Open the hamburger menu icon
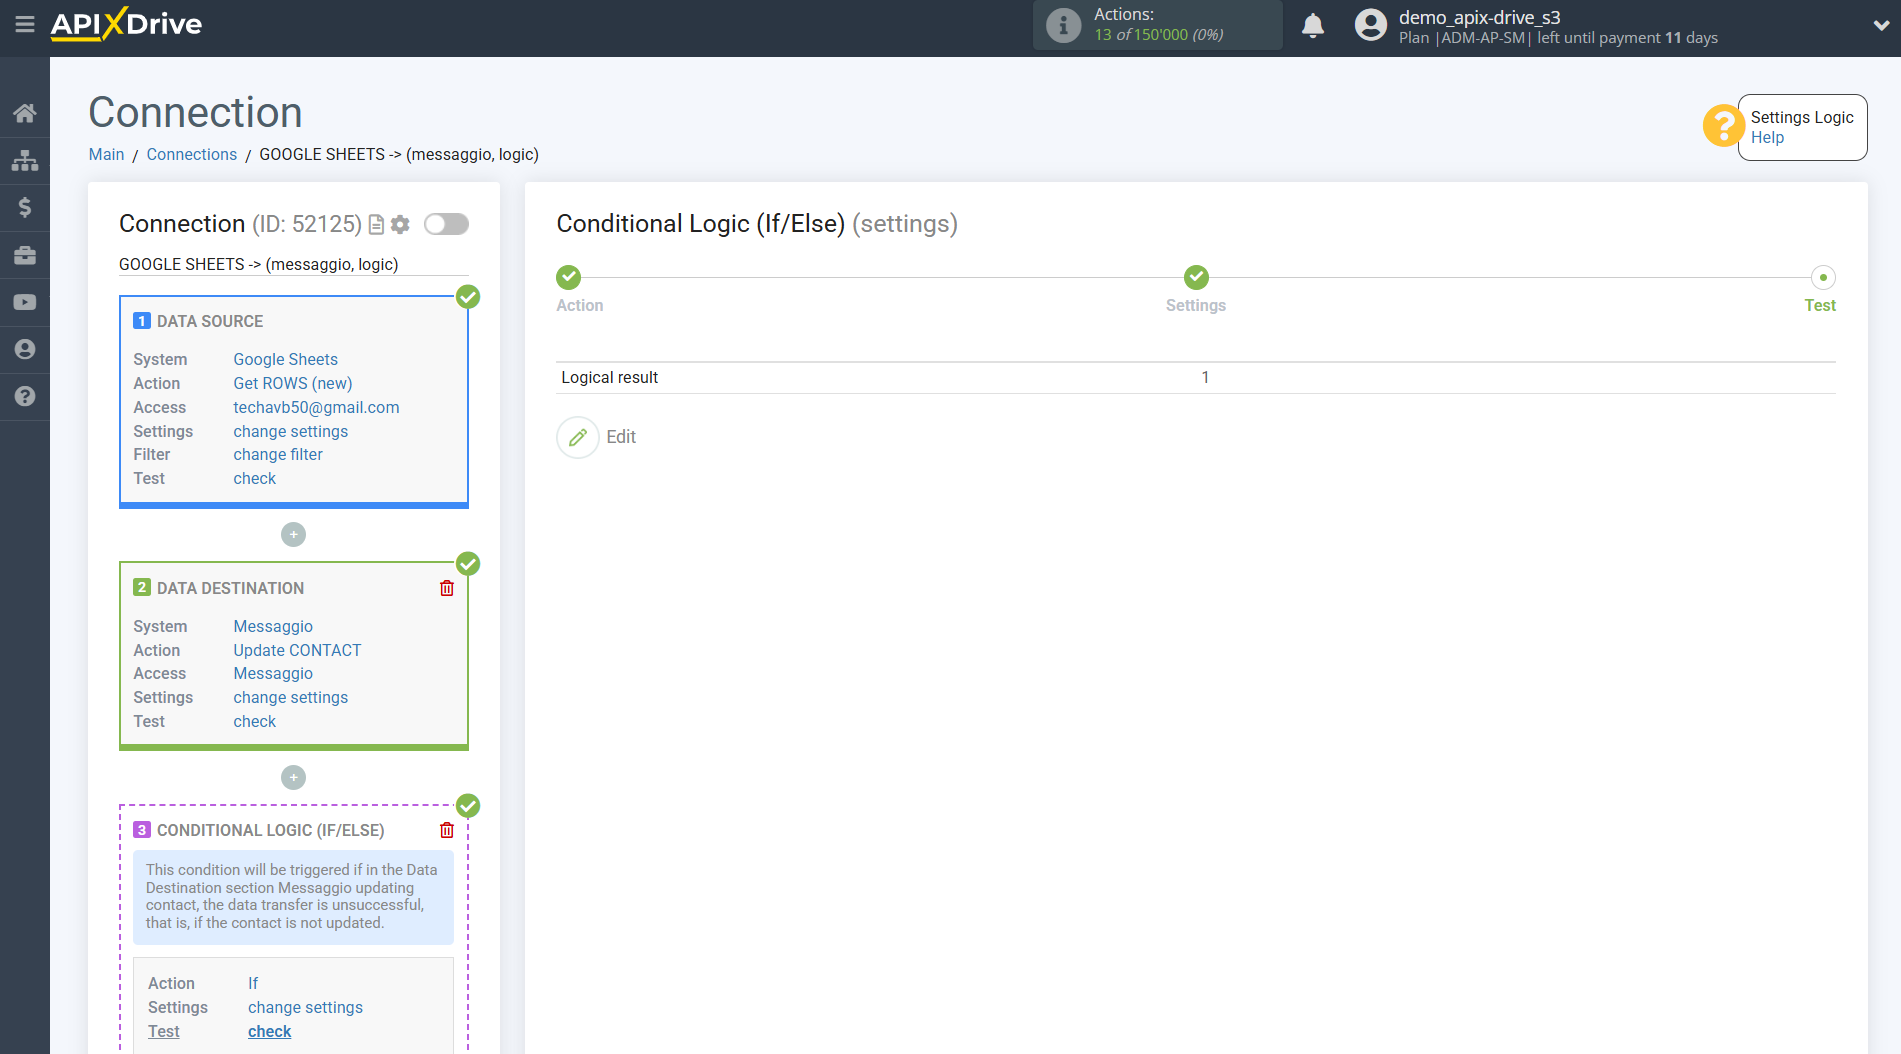Screen dimensions: 1901x1054 click(x=25, y=24)
